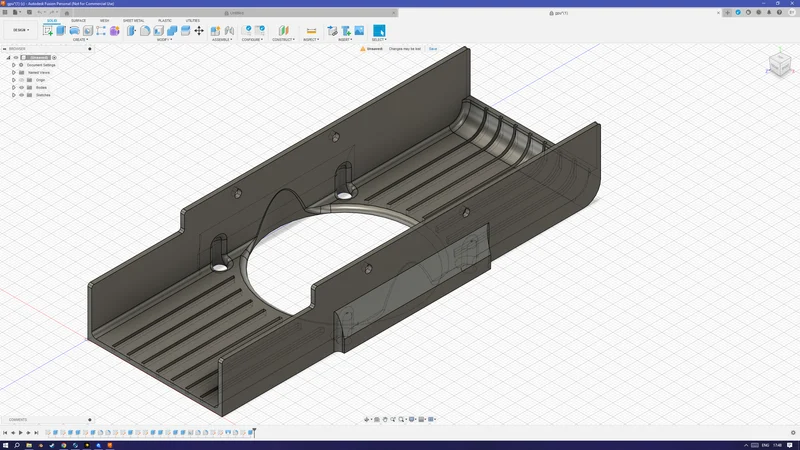
Task: Open the notifications bell icon
Action: [769, 12]
